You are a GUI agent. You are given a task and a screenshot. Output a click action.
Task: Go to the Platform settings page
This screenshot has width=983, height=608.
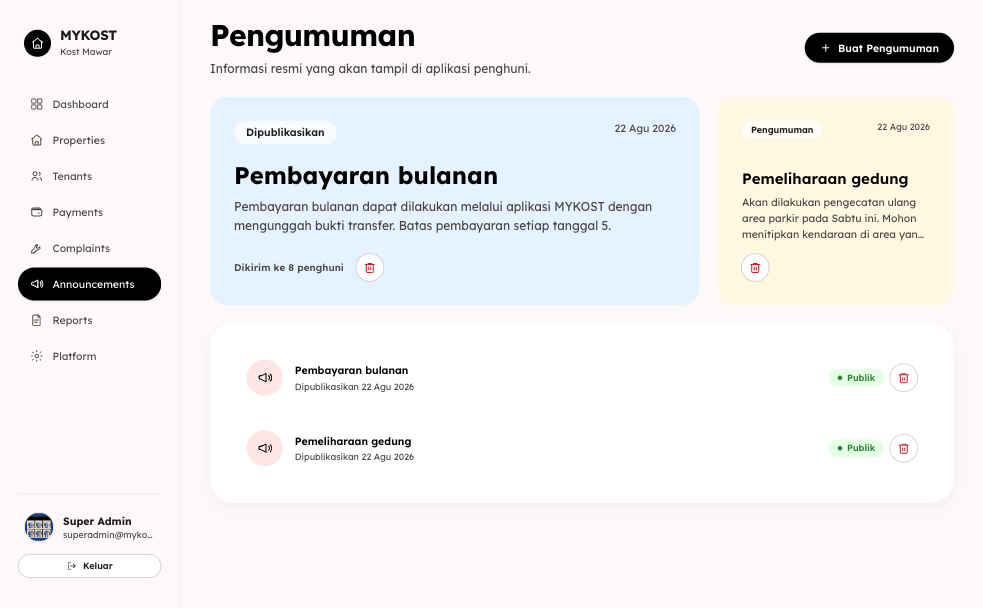click(90, 356)
